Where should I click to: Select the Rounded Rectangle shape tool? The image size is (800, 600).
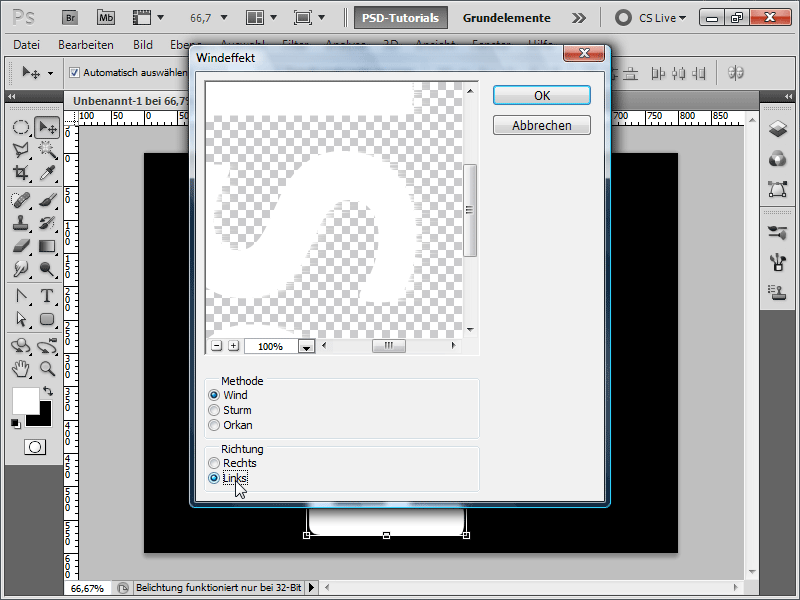coord(47,319)
